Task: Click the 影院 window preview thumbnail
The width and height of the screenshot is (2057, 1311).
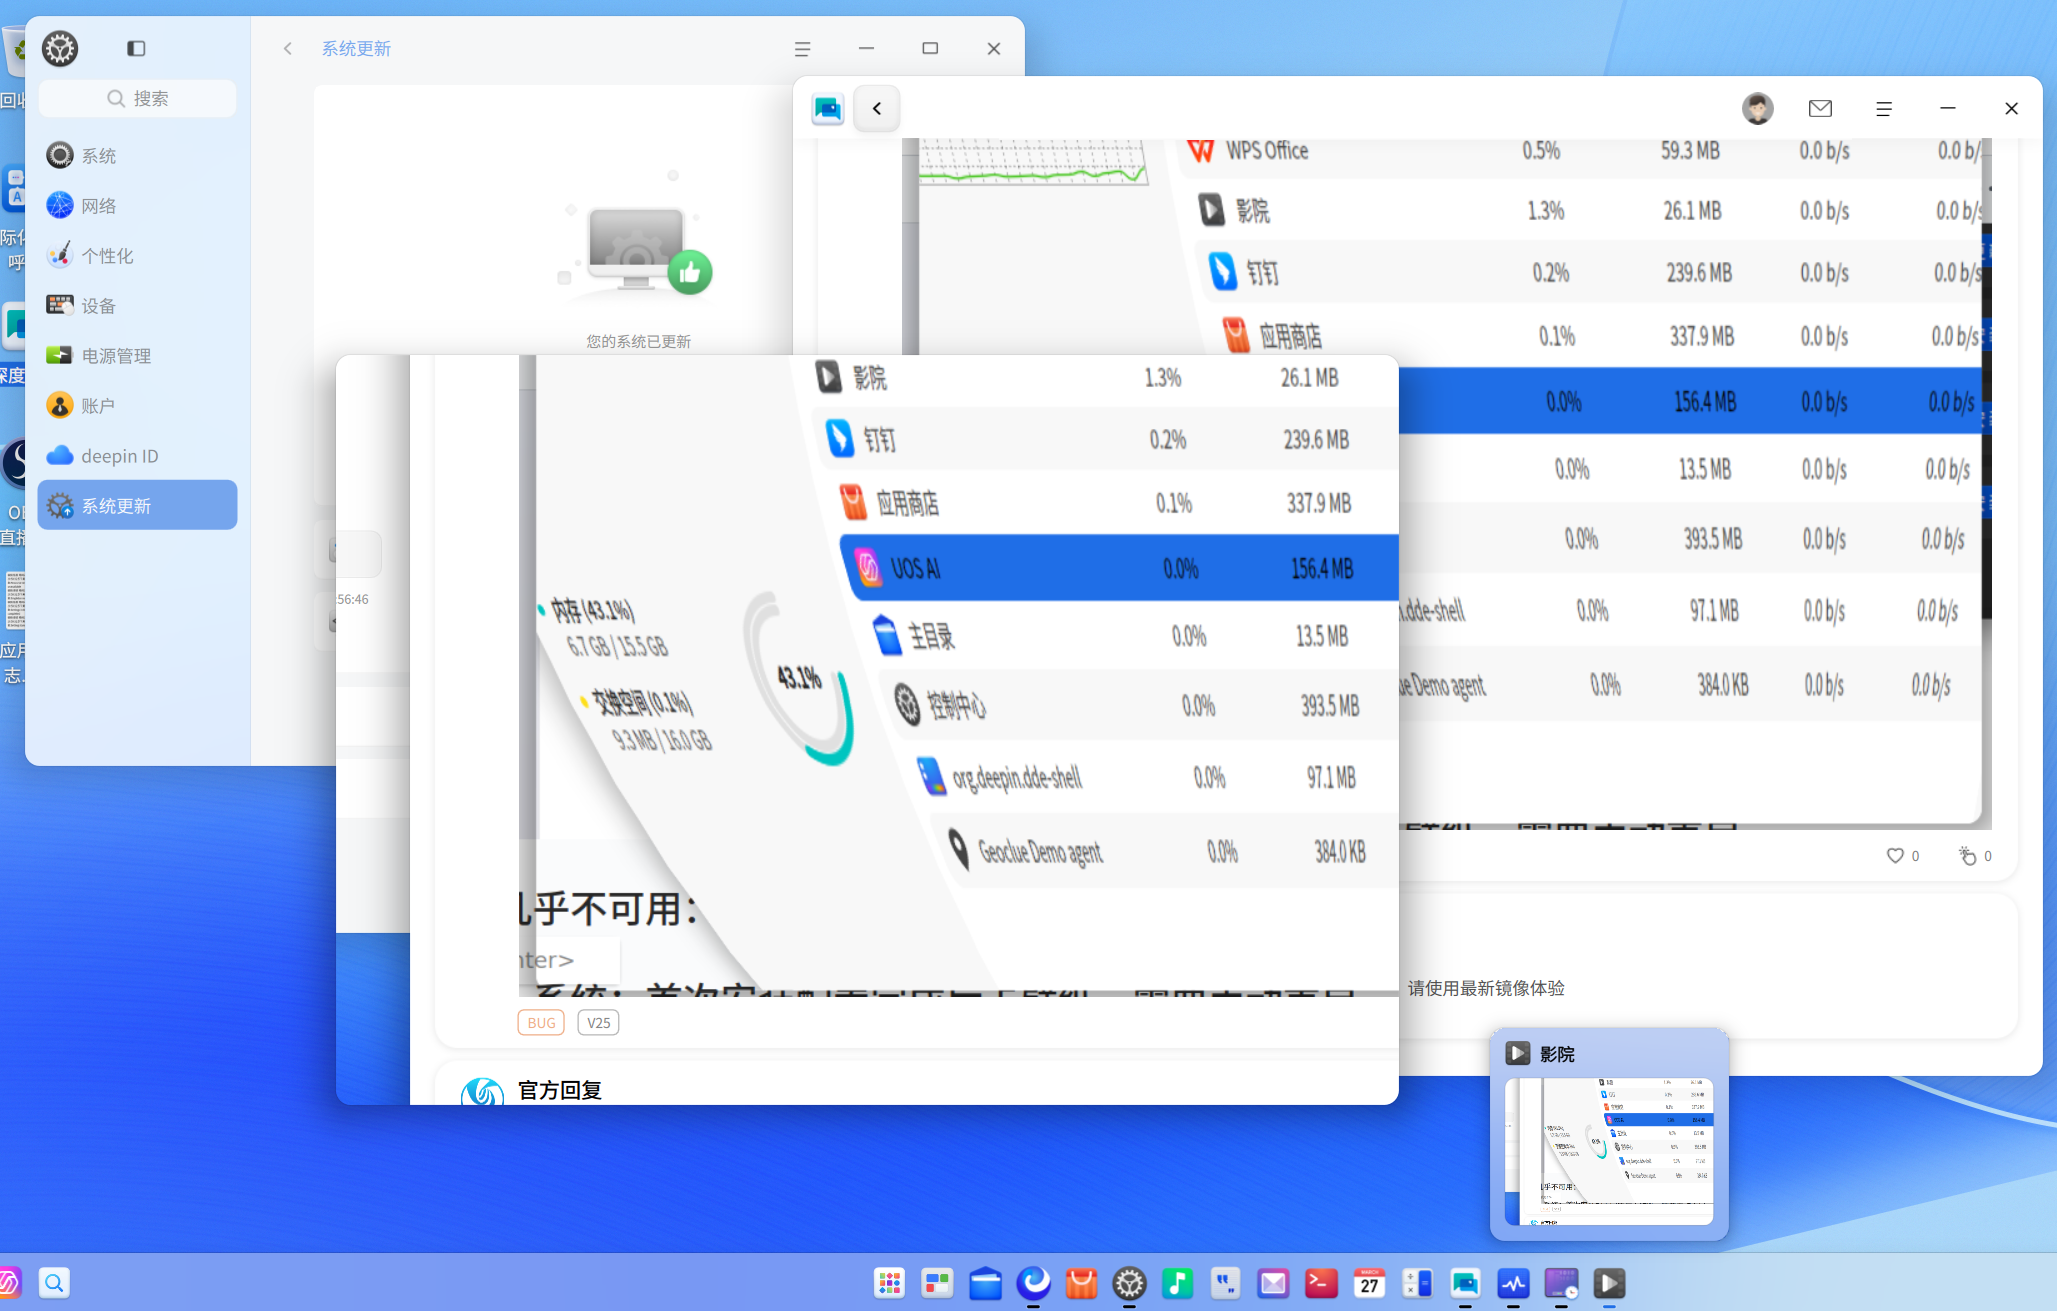Action: pyautogui.click(x=1609, y=1151)
